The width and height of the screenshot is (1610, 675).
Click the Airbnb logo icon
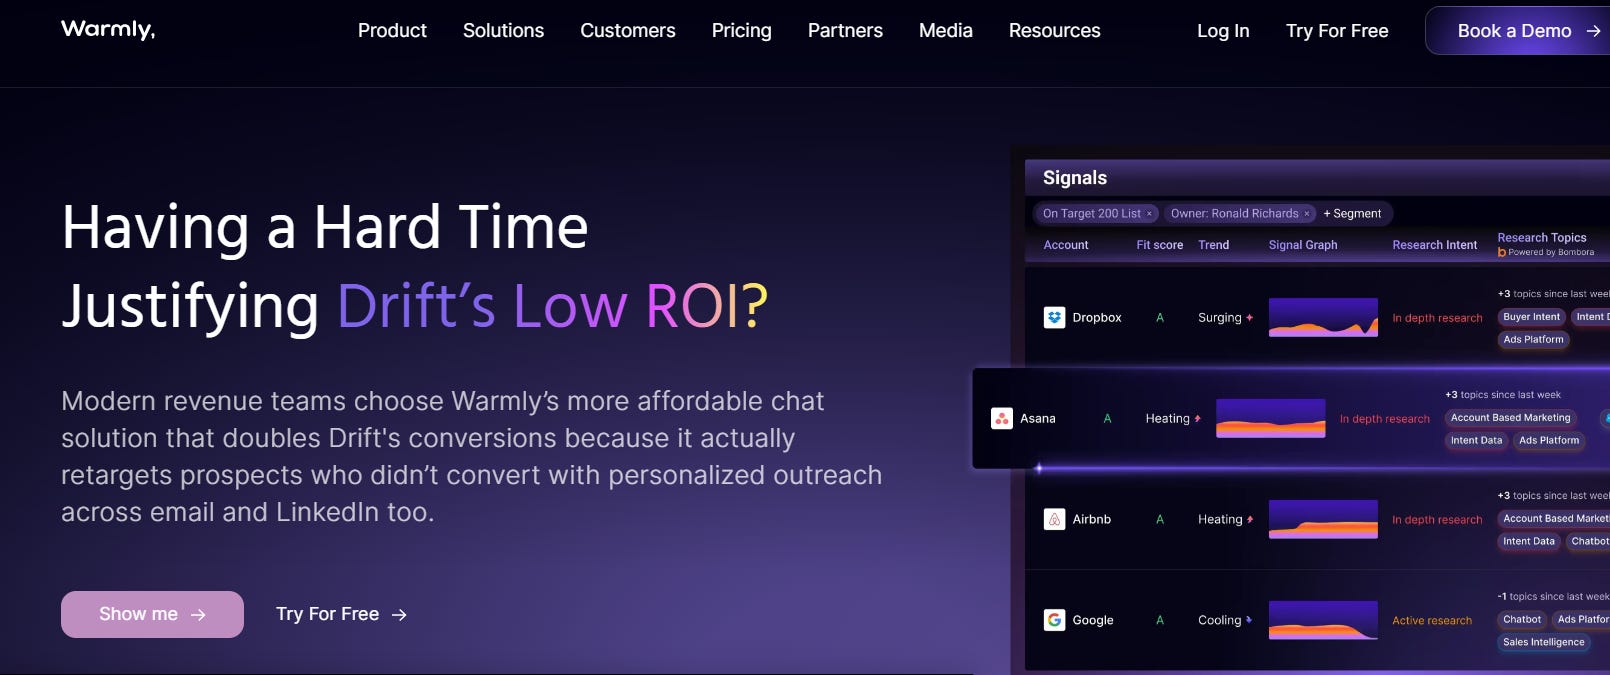tap(1054, 520)
